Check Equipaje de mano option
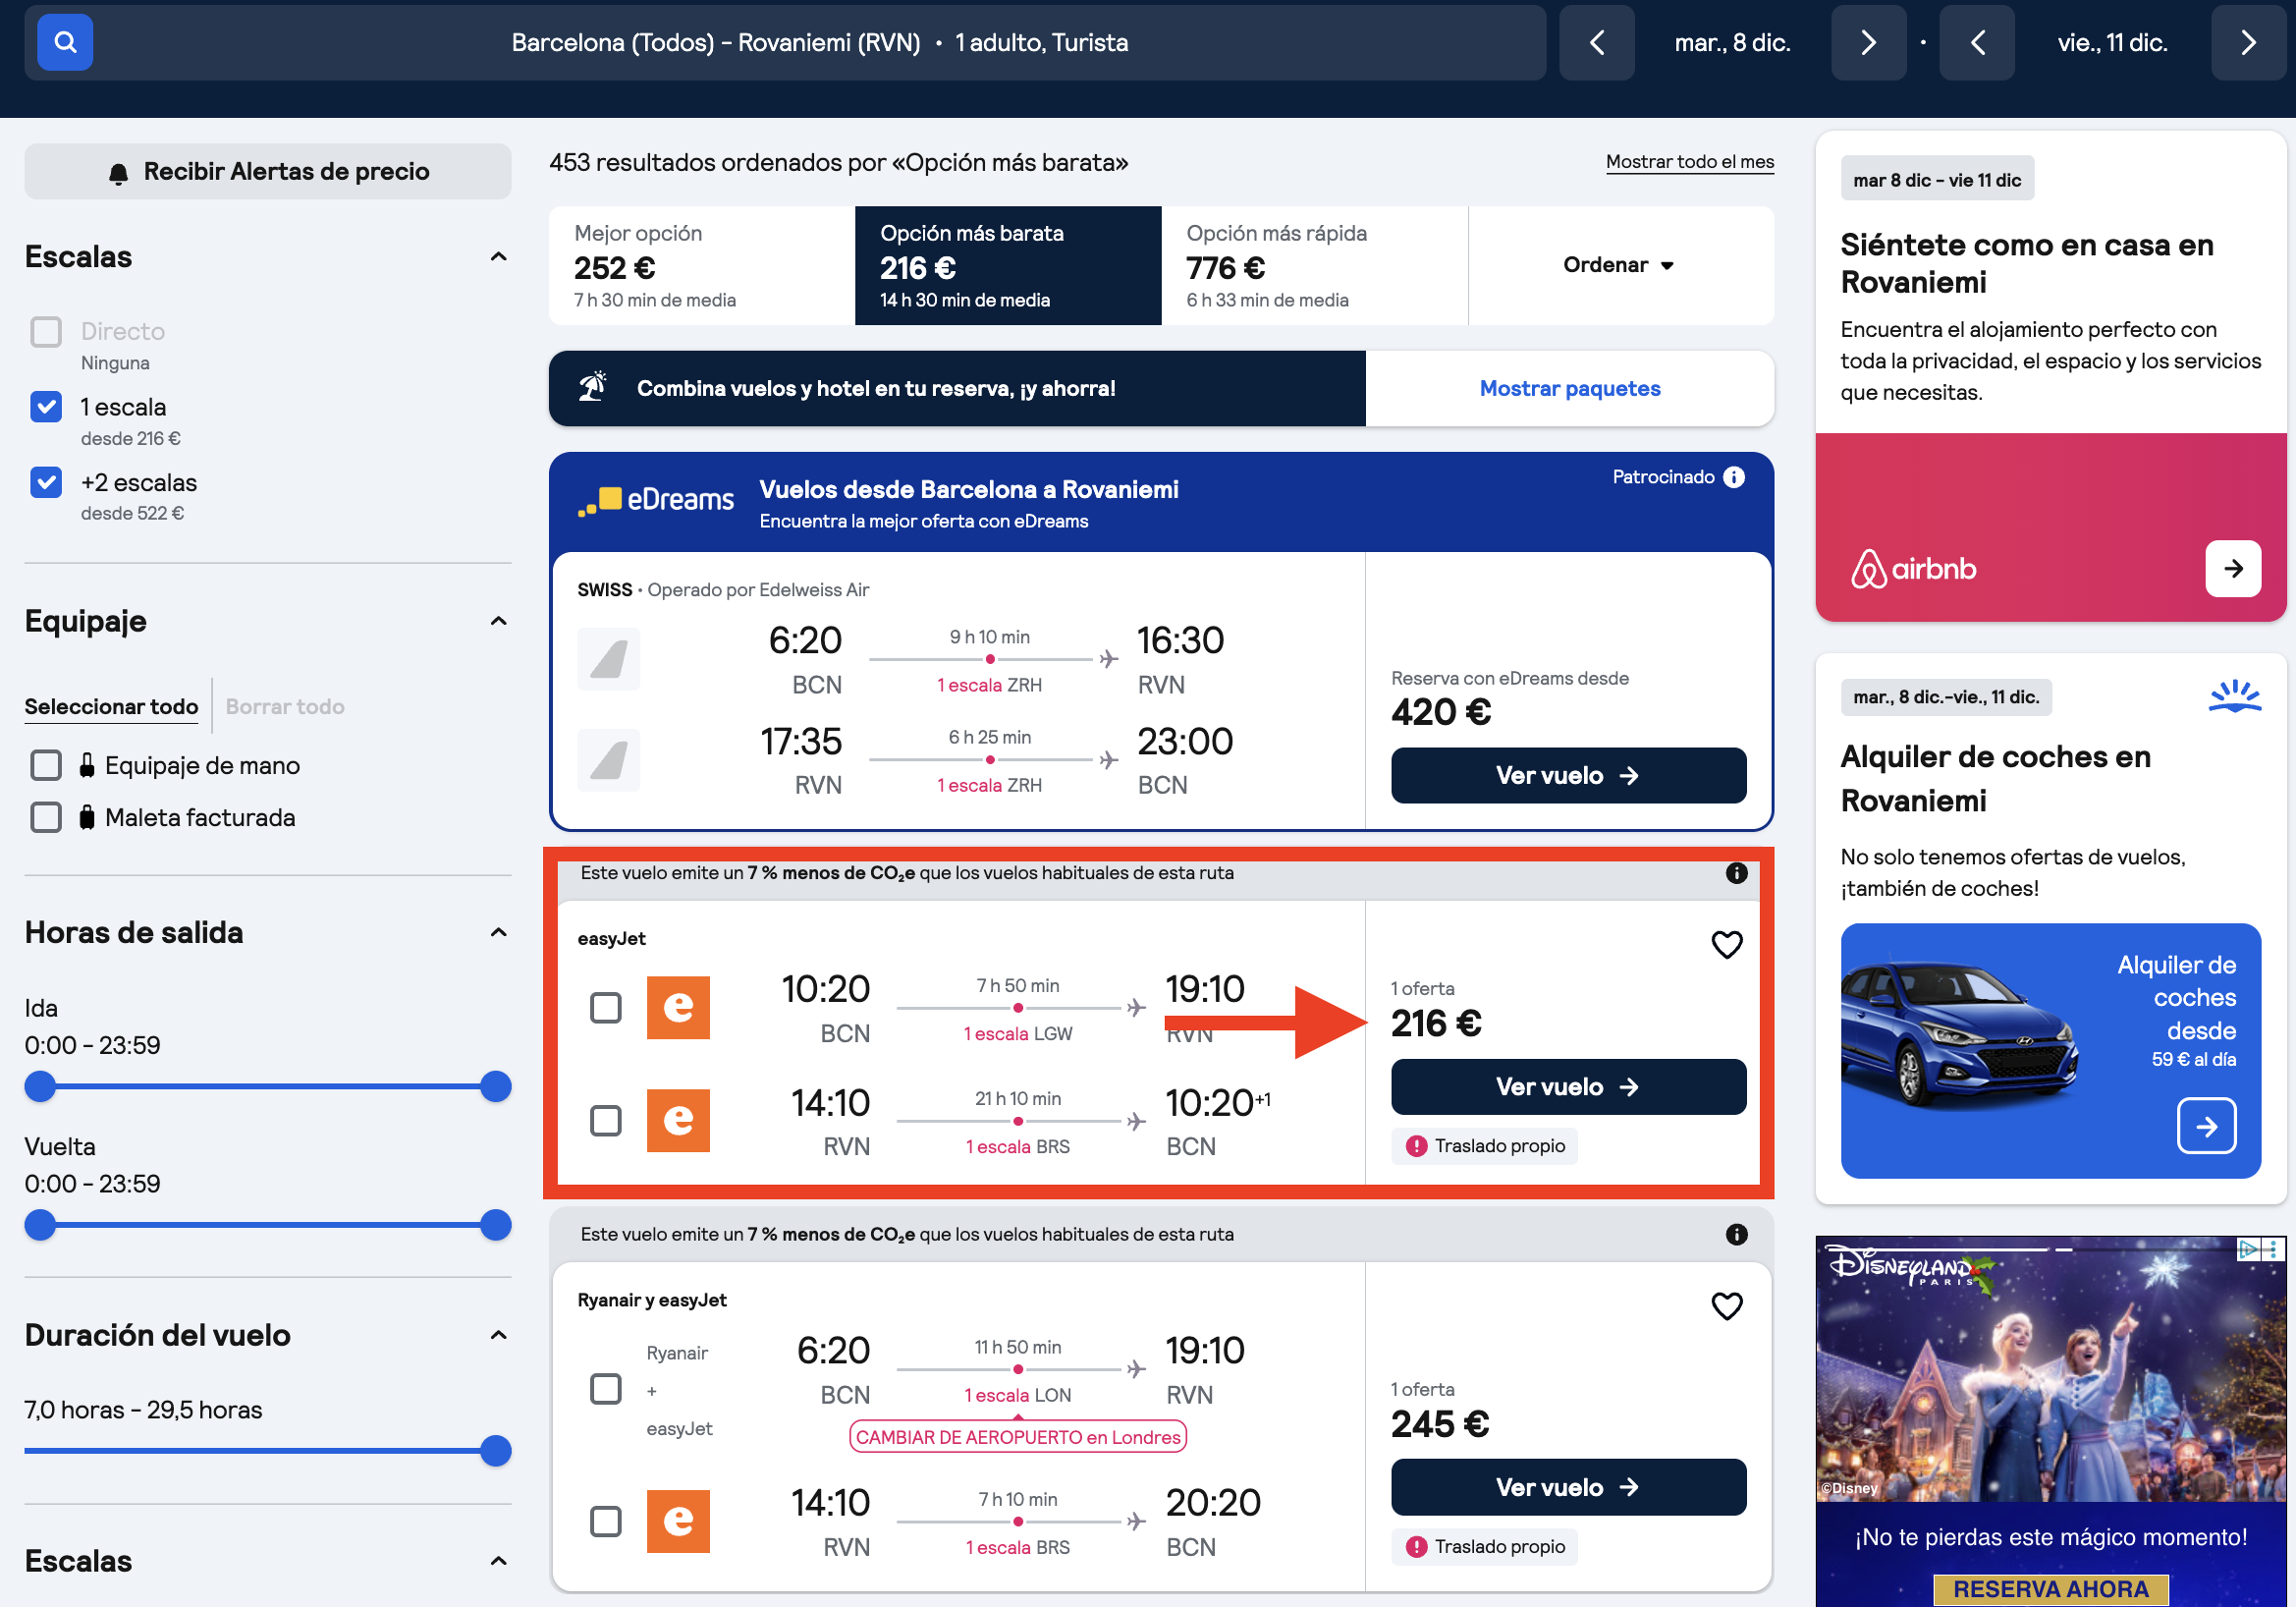This screenshot has width=2296, height=1607. tap(46, 765)
